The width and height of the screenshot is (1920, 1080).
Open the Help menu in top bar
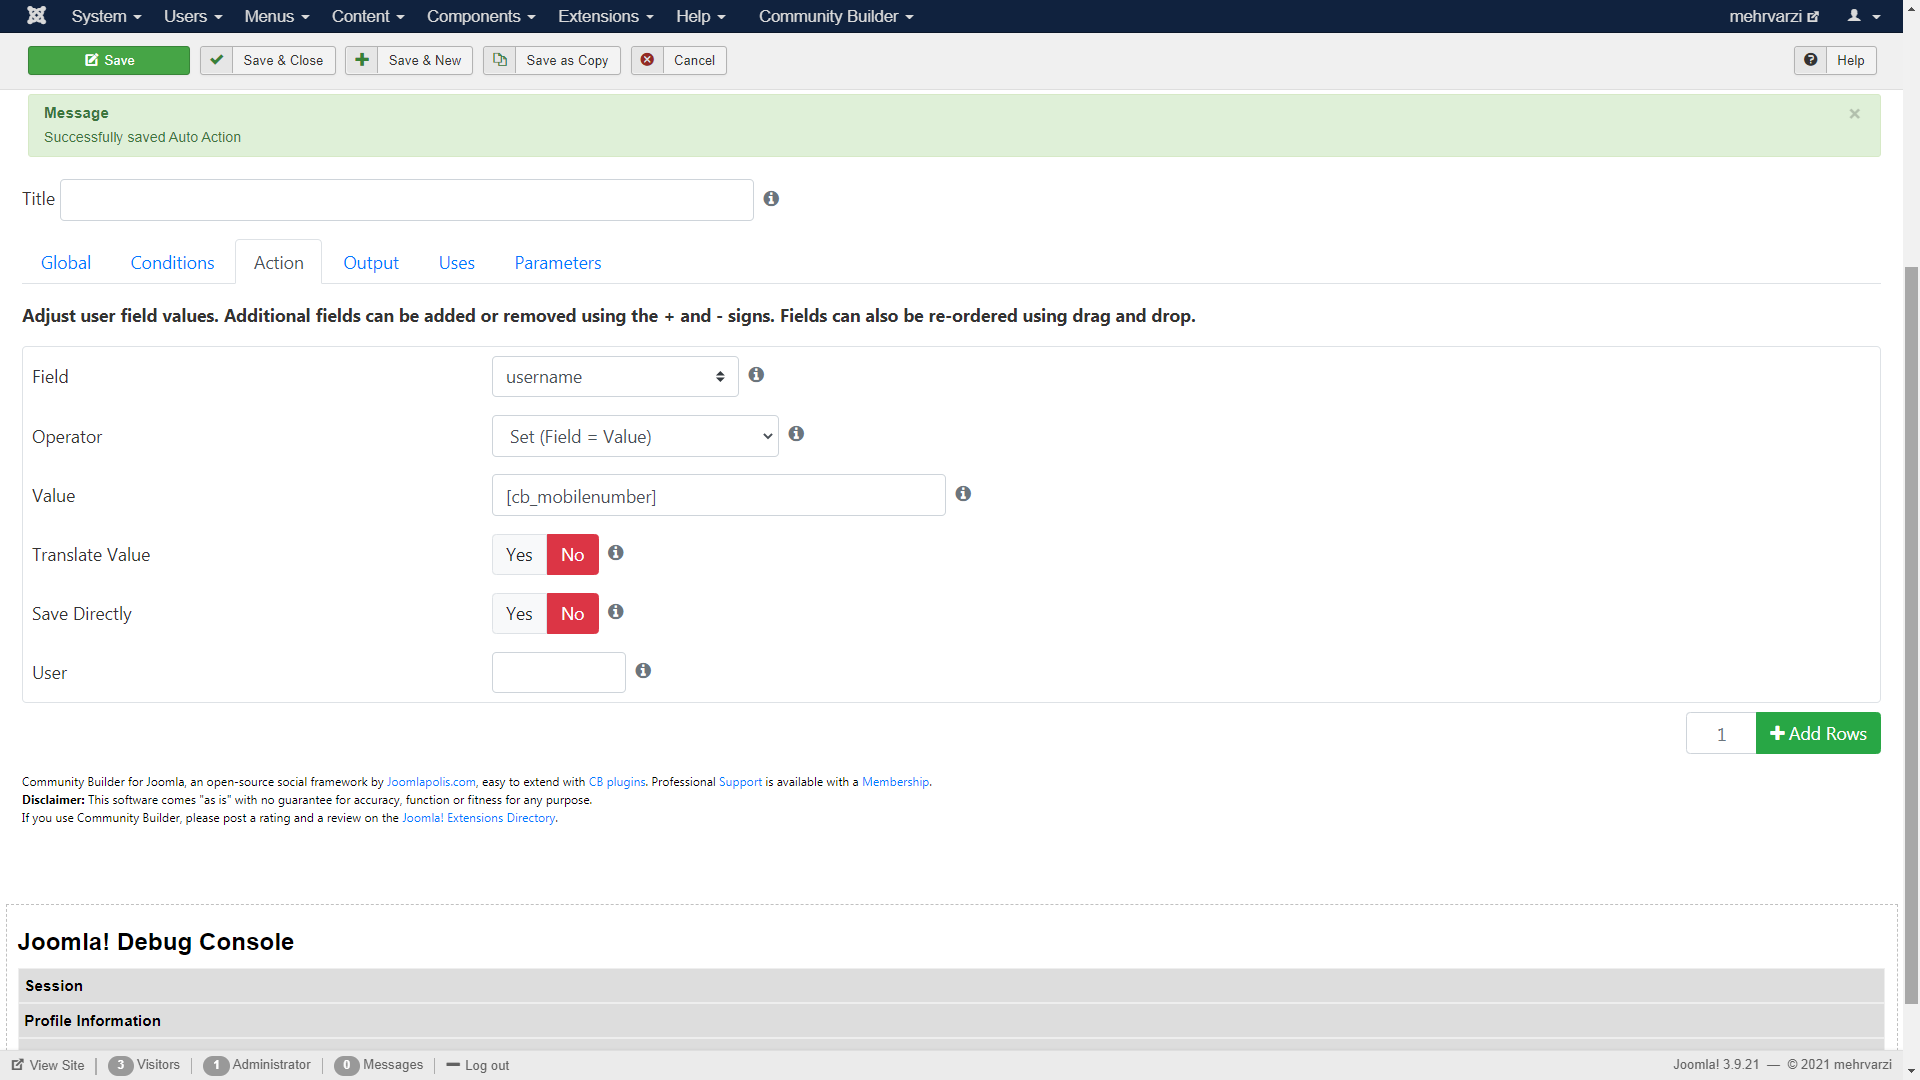click(x=700, y=16)
